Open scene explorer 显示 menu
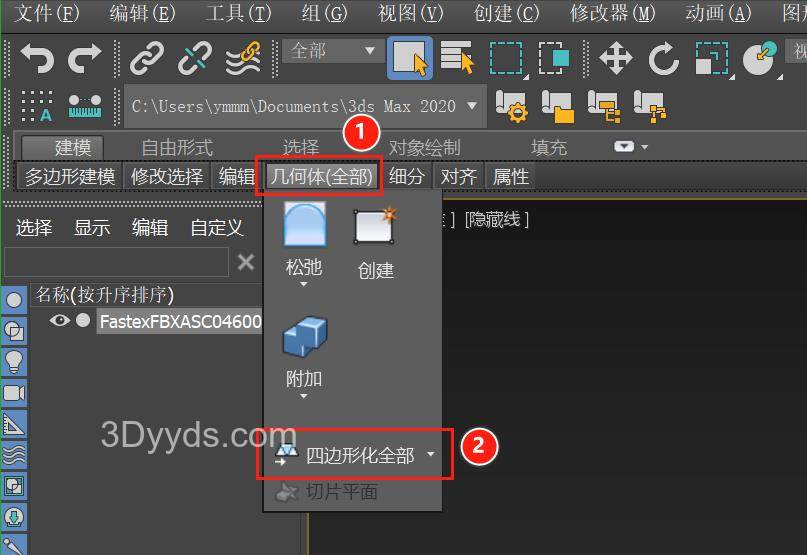 [x=92, y=227]
